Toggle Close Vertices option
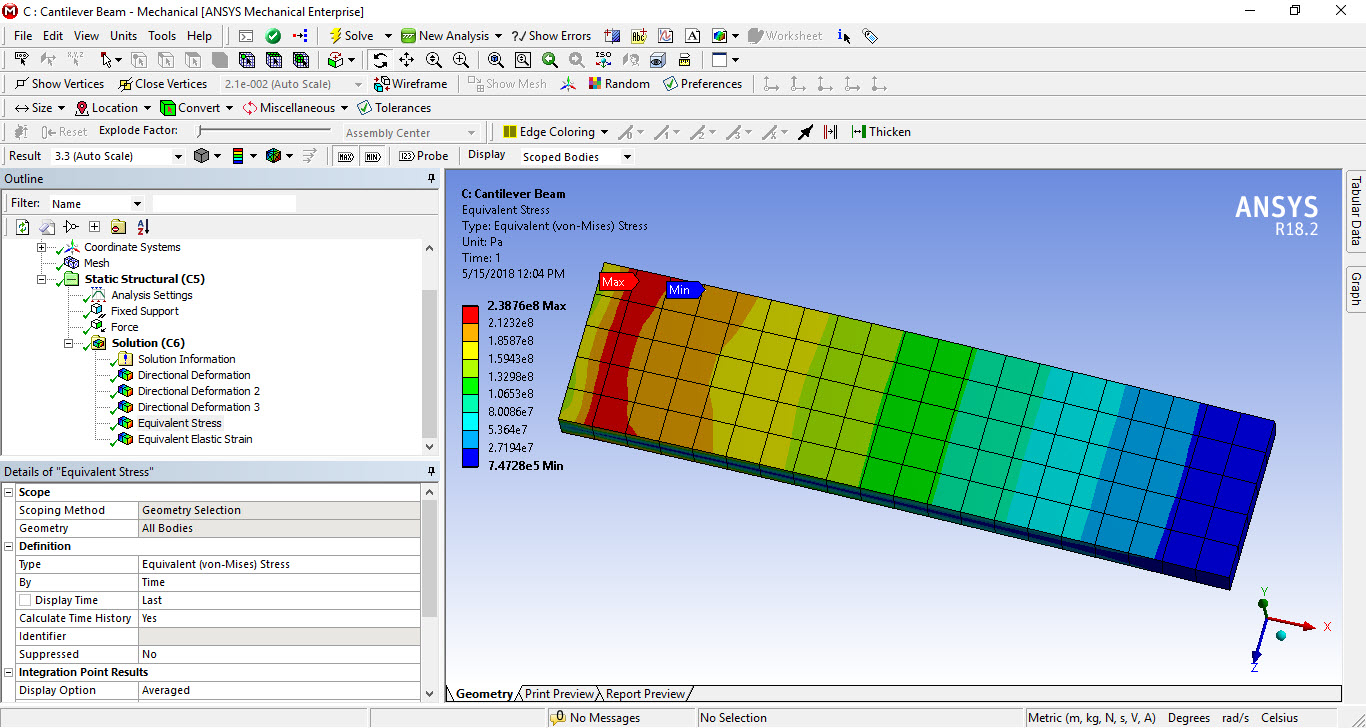This screenshot has width=1366, height=728. point(163,84)
